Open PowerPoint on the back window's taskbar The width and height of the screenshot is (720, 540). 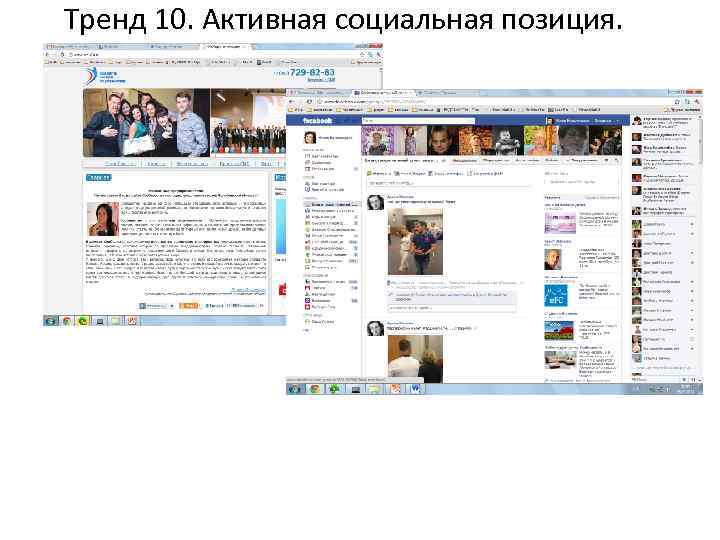pos(132,321)
